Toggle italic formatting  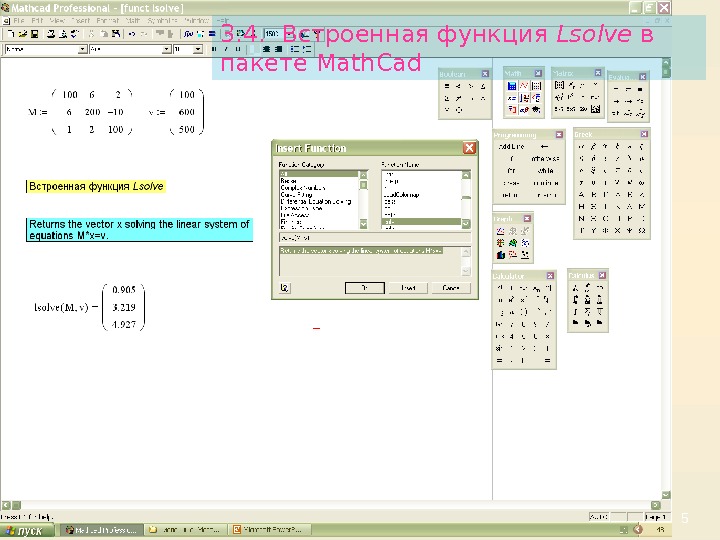pos(226,49)
